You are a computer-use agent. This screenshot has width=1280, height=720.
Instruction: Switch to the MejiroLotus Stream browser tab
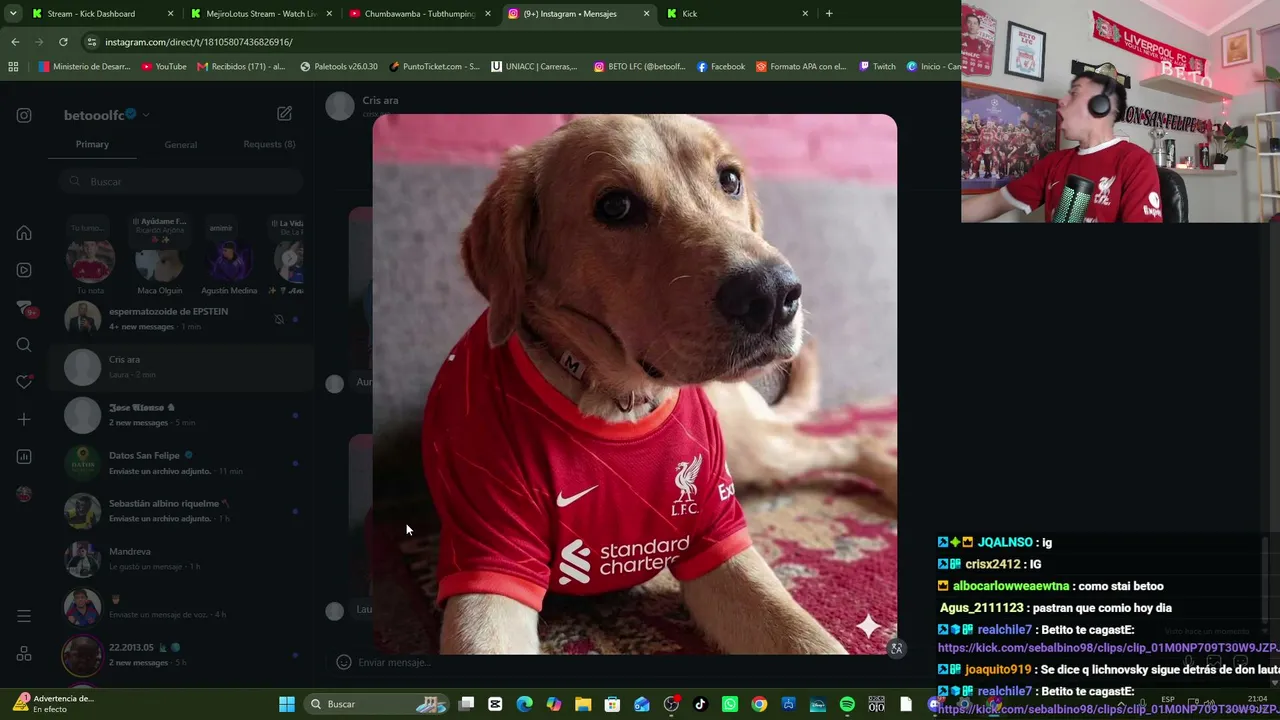coord(262,14)
